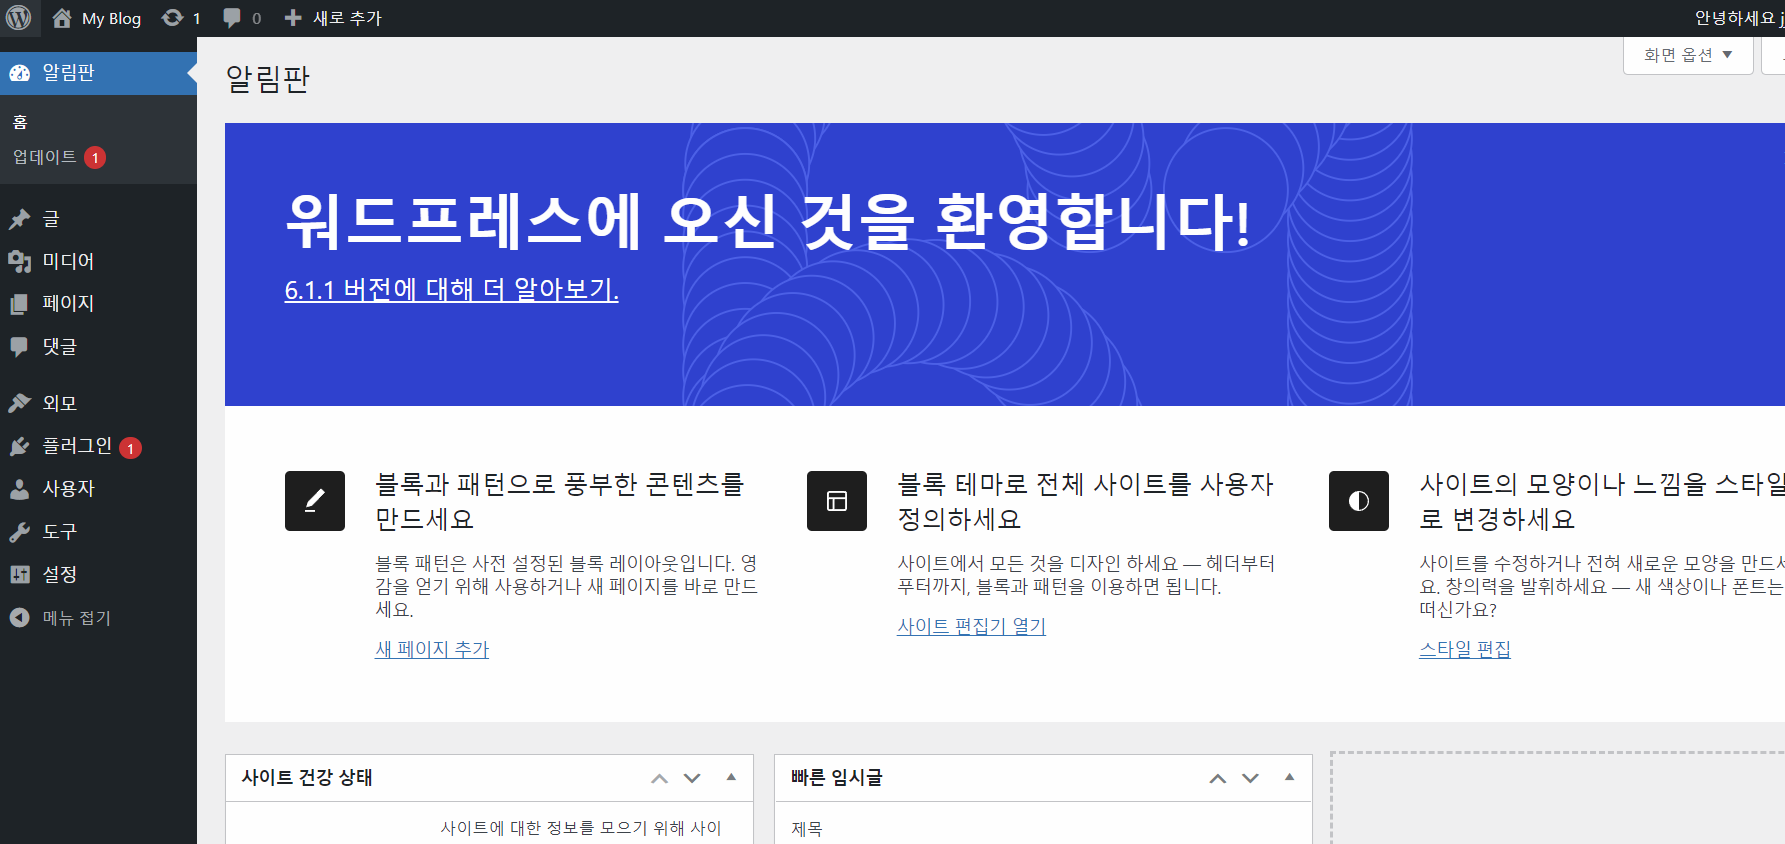Image resolution: width=1785 pixels, height=844 pixels.
Task: Click the 스타일 편집 link
Action: click(x=1465, y=649)
